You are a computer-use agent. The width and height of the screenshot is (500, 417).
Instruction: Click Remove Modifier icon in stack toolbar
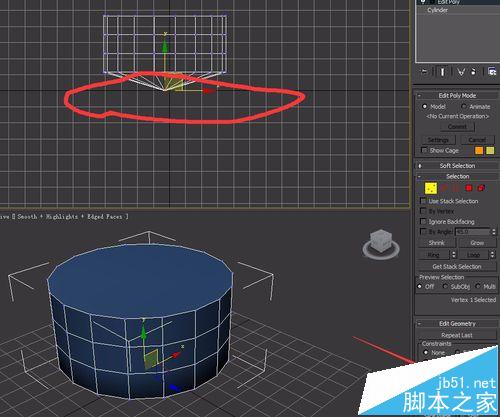pos(474,72)
